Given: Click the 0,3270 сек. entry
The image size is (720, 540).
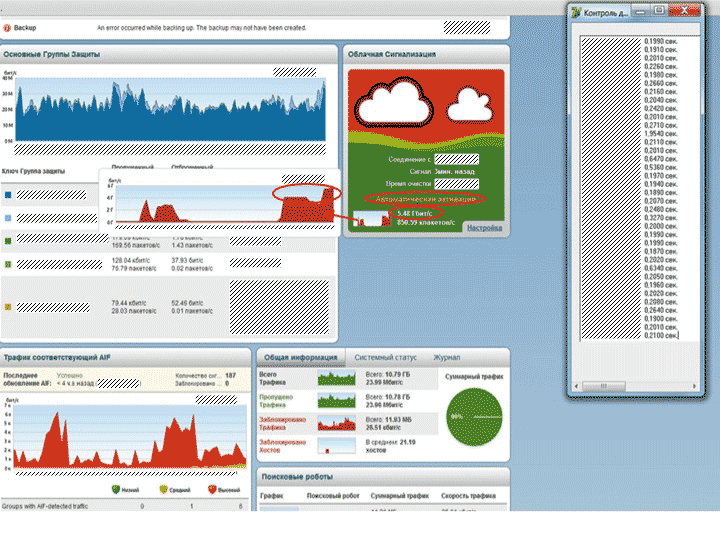Looking at the screenshot, I should point(660,218).
